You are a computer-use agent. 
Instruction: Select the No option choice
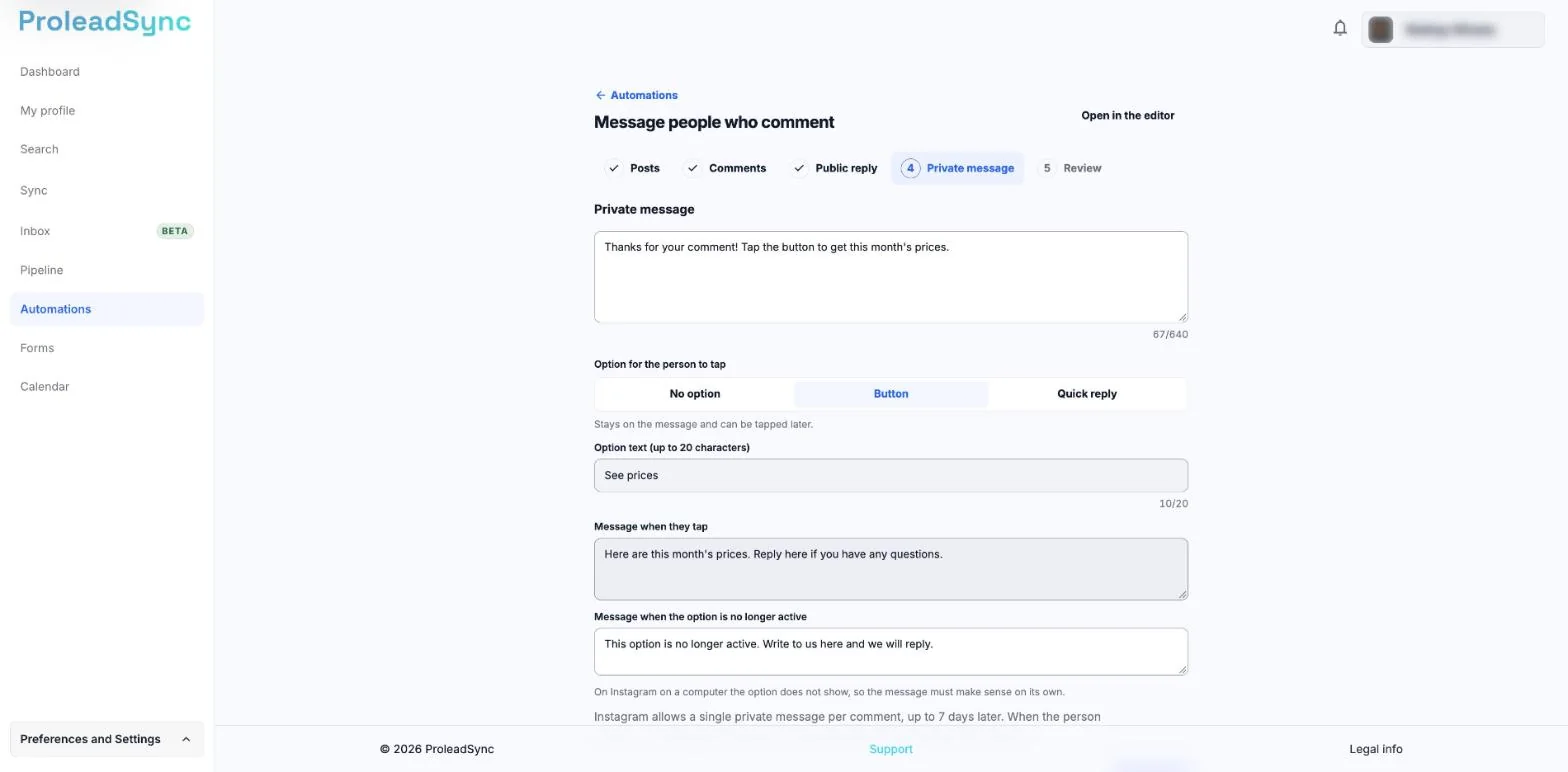coord(695,394)
